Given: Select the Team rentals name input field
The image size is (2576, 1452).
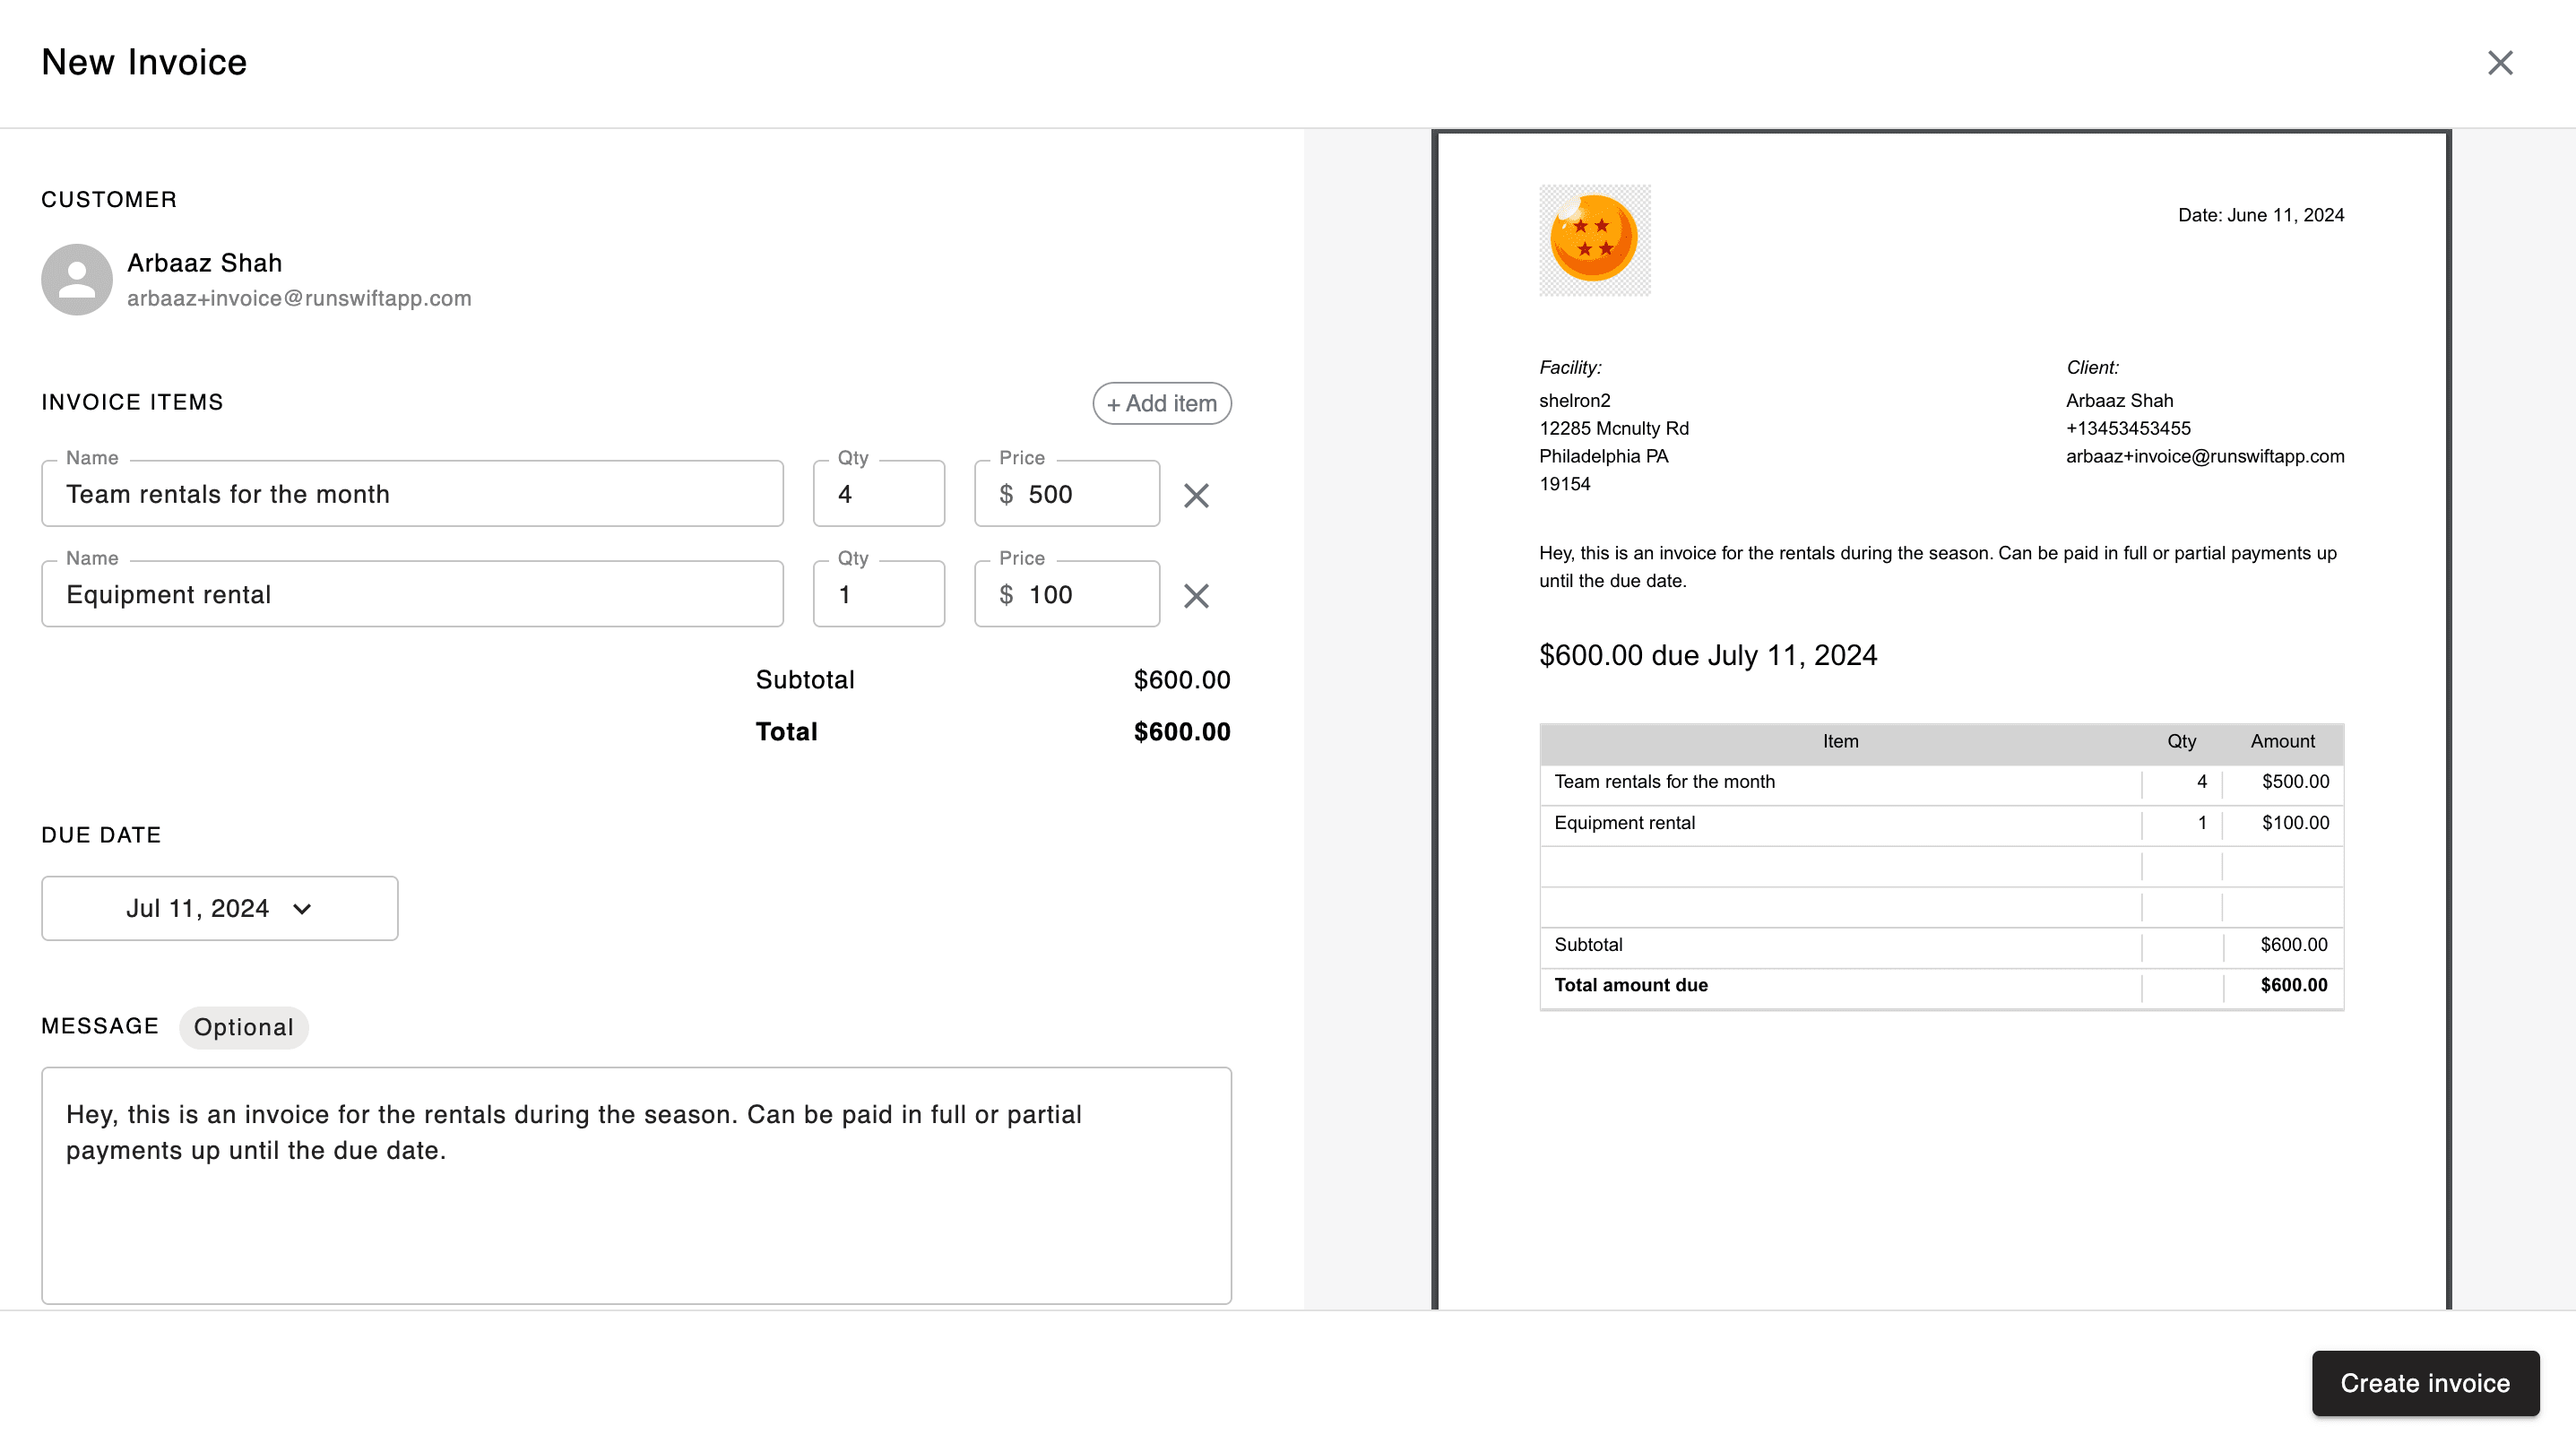Looking at the screenshot, I should [x=412, y=494].
